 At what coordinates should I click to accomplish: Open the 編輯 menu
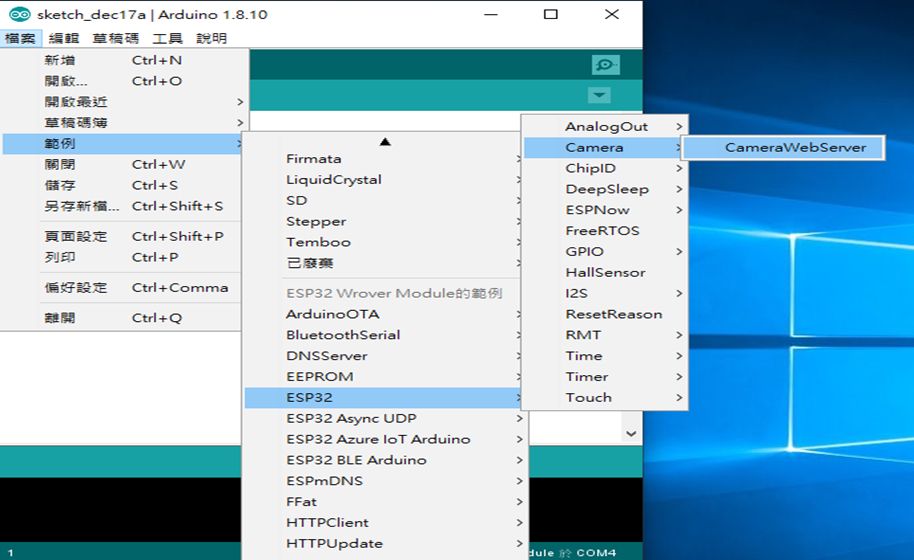click(64, 38)
